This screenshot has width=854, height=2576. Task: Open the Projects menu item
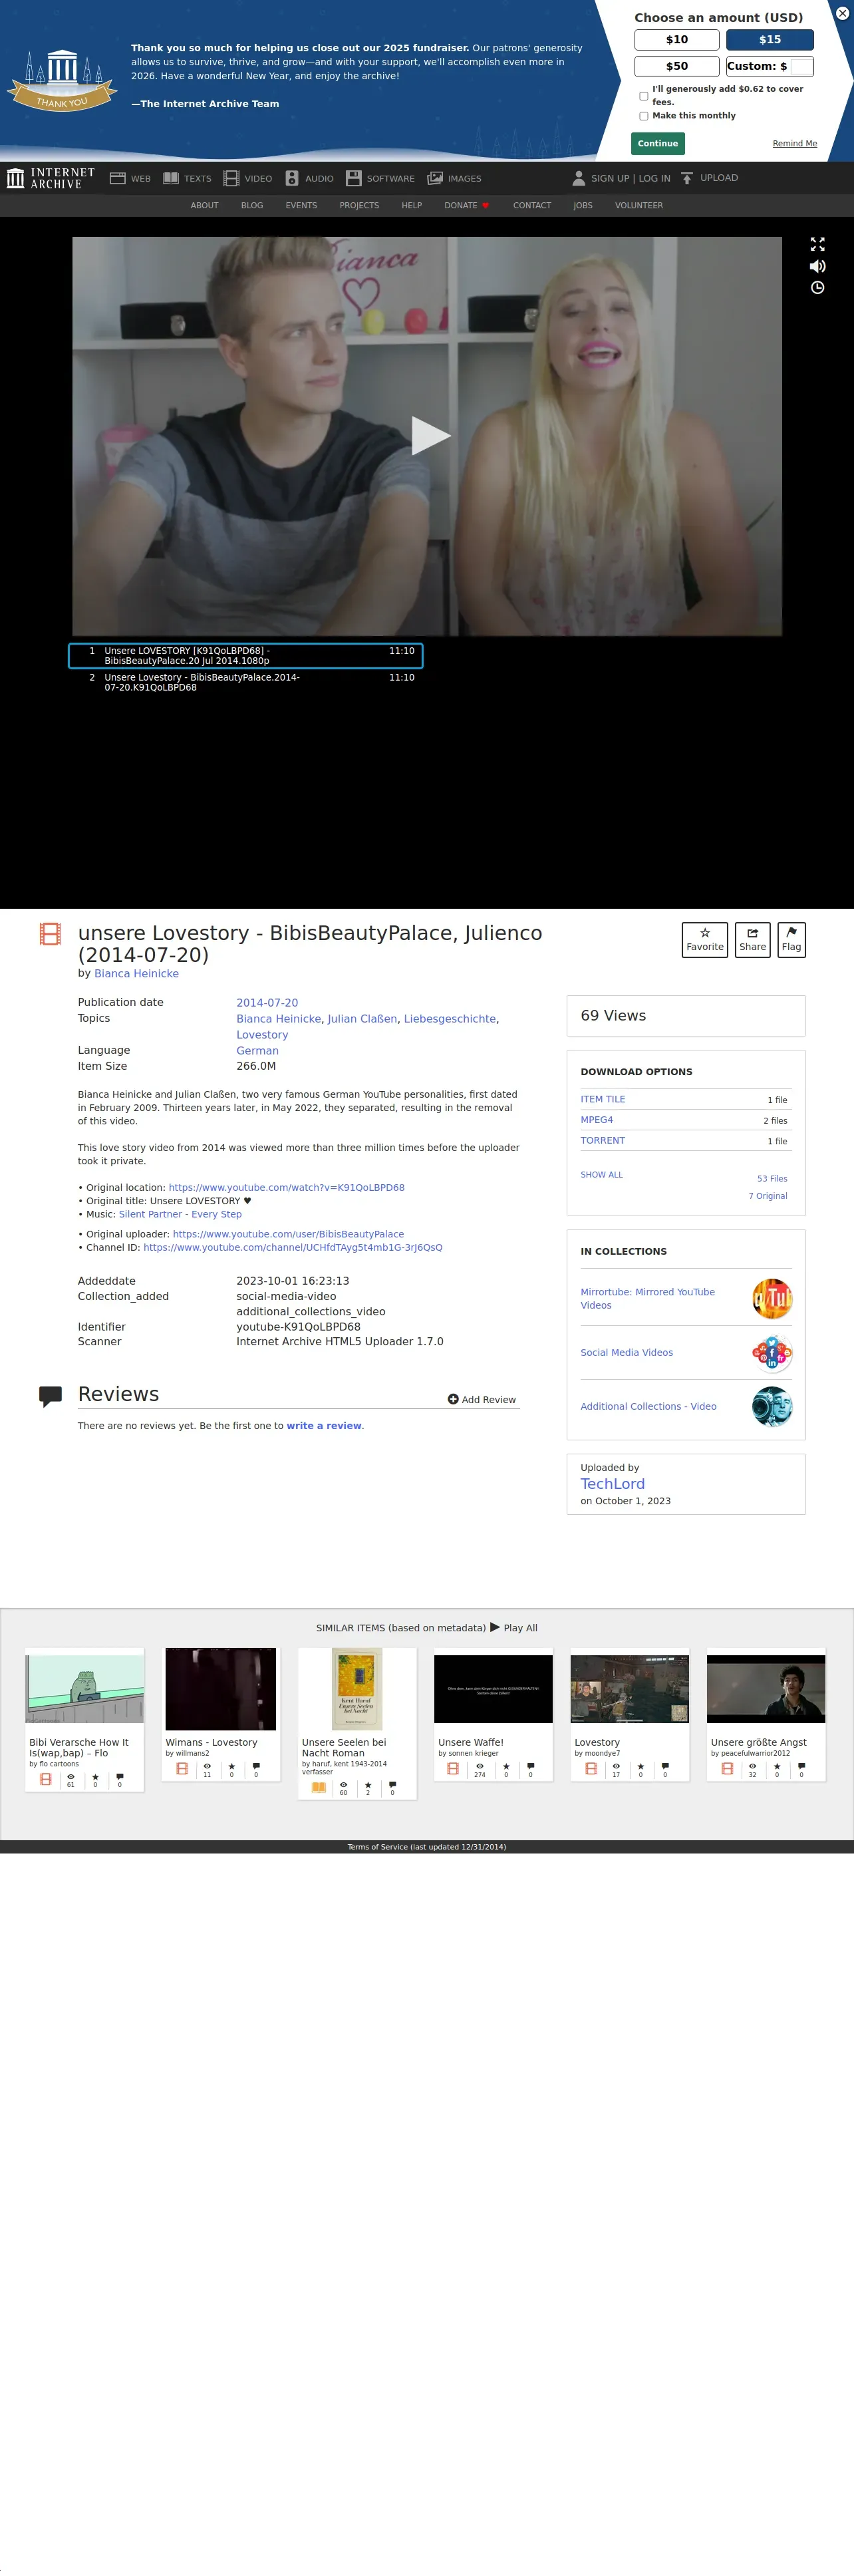pos(359,205)
